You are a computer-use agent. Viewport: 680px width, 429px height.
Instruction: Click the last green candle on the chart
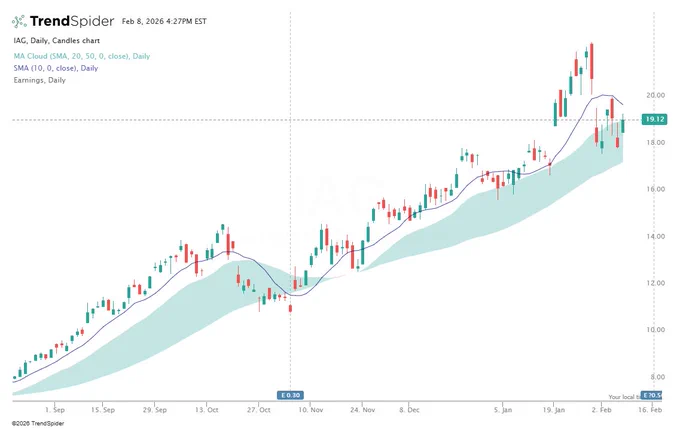coord(623,125)
